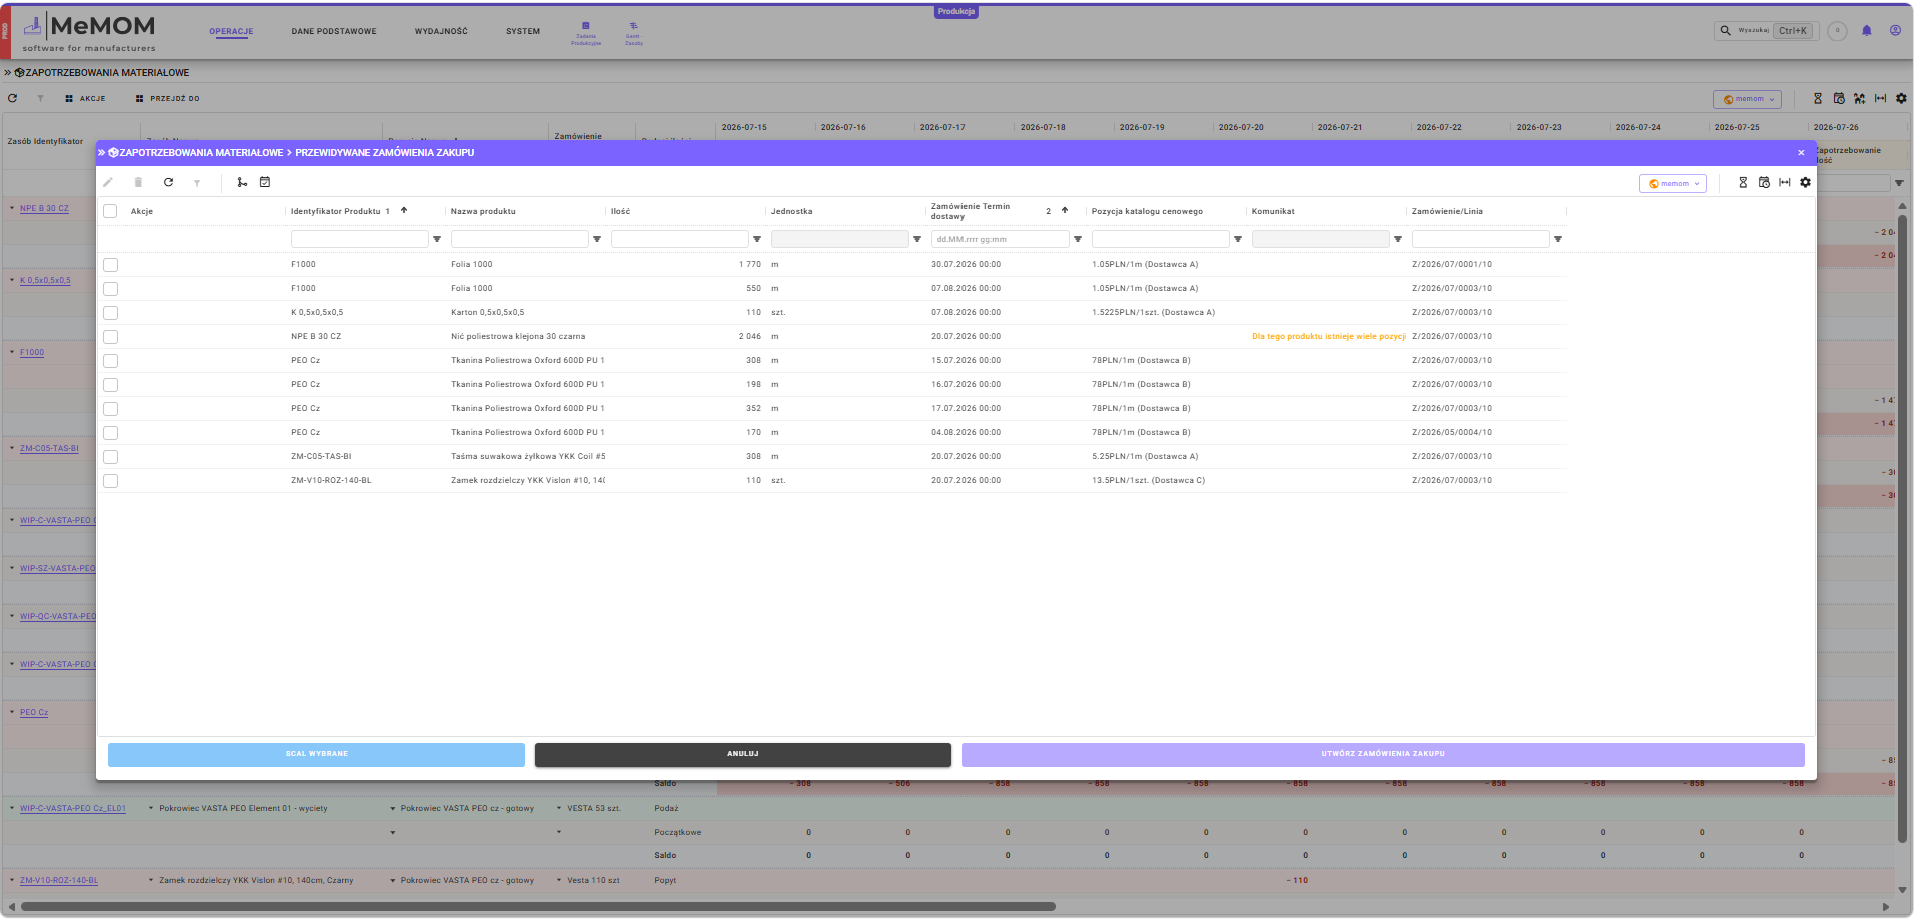Click the fit column width icon in dialog
Viewport: 1916px width, 920px height.
click(x=1785, y=183)
